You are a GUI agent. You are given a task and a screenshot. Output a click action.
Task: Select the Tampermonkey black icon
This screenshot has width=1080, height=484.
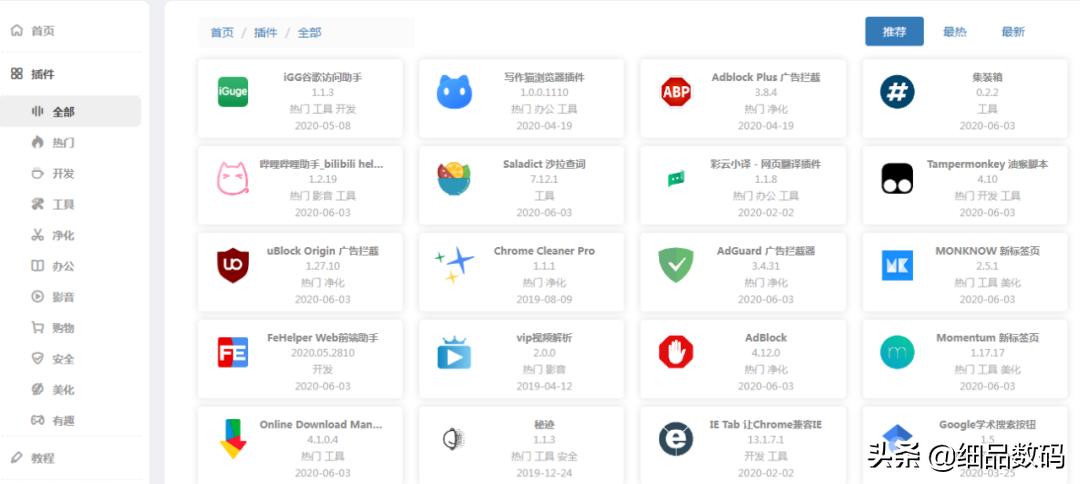point(897,179)
